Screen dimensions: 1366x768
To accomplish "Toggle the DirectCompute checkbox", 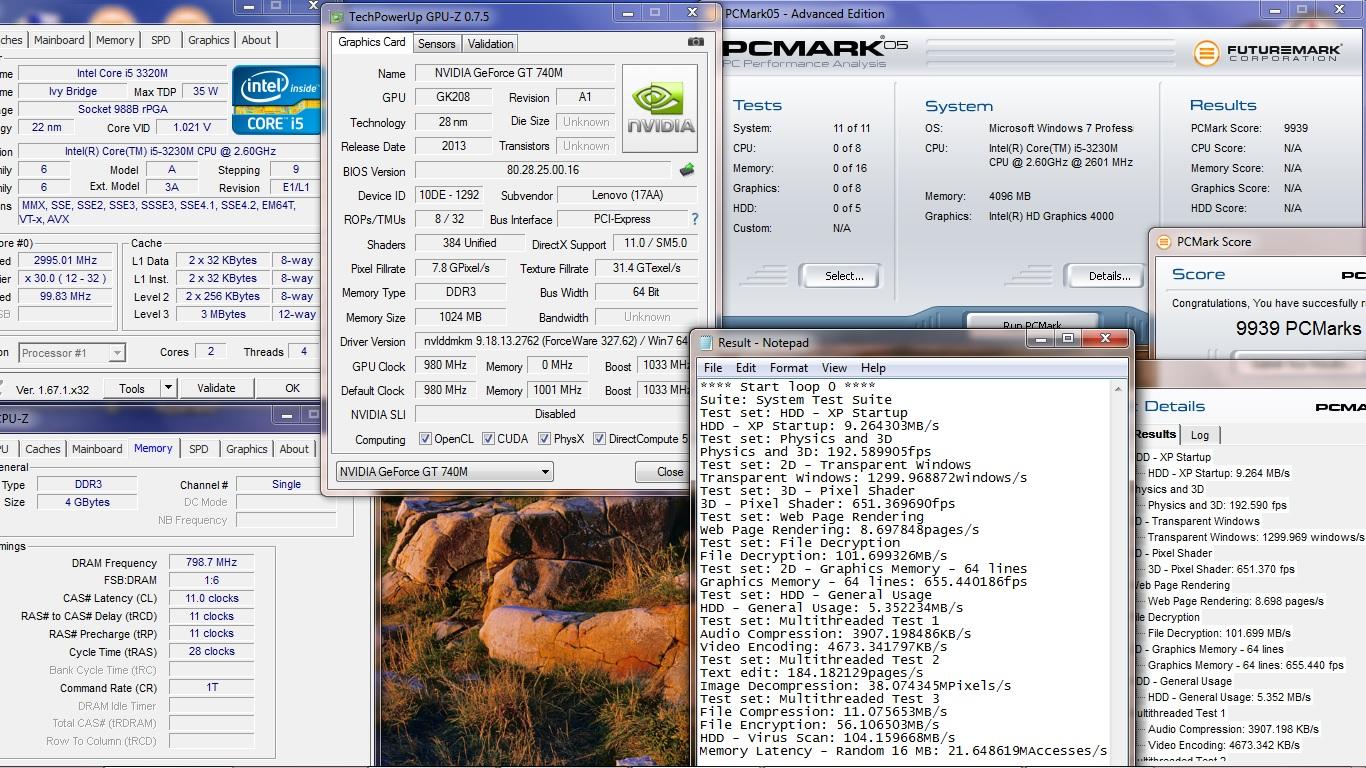I will [x=599, y=439].
